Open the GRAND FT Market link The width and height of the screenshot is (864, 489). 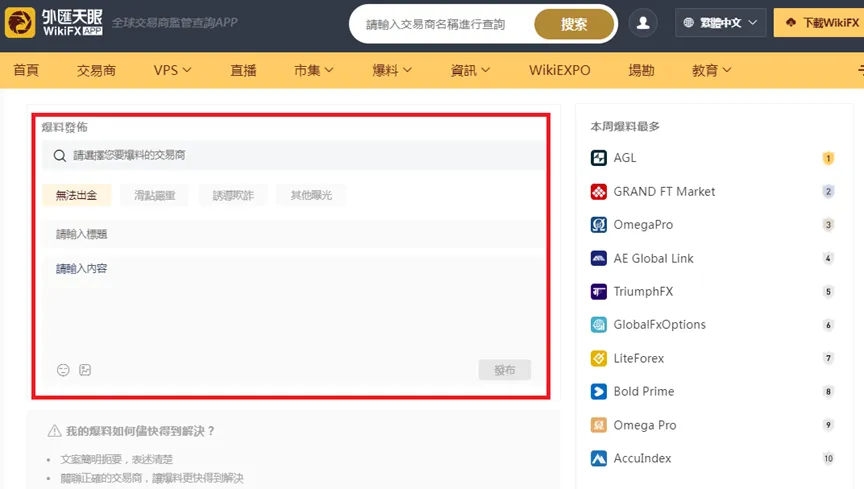coord(665,192)
